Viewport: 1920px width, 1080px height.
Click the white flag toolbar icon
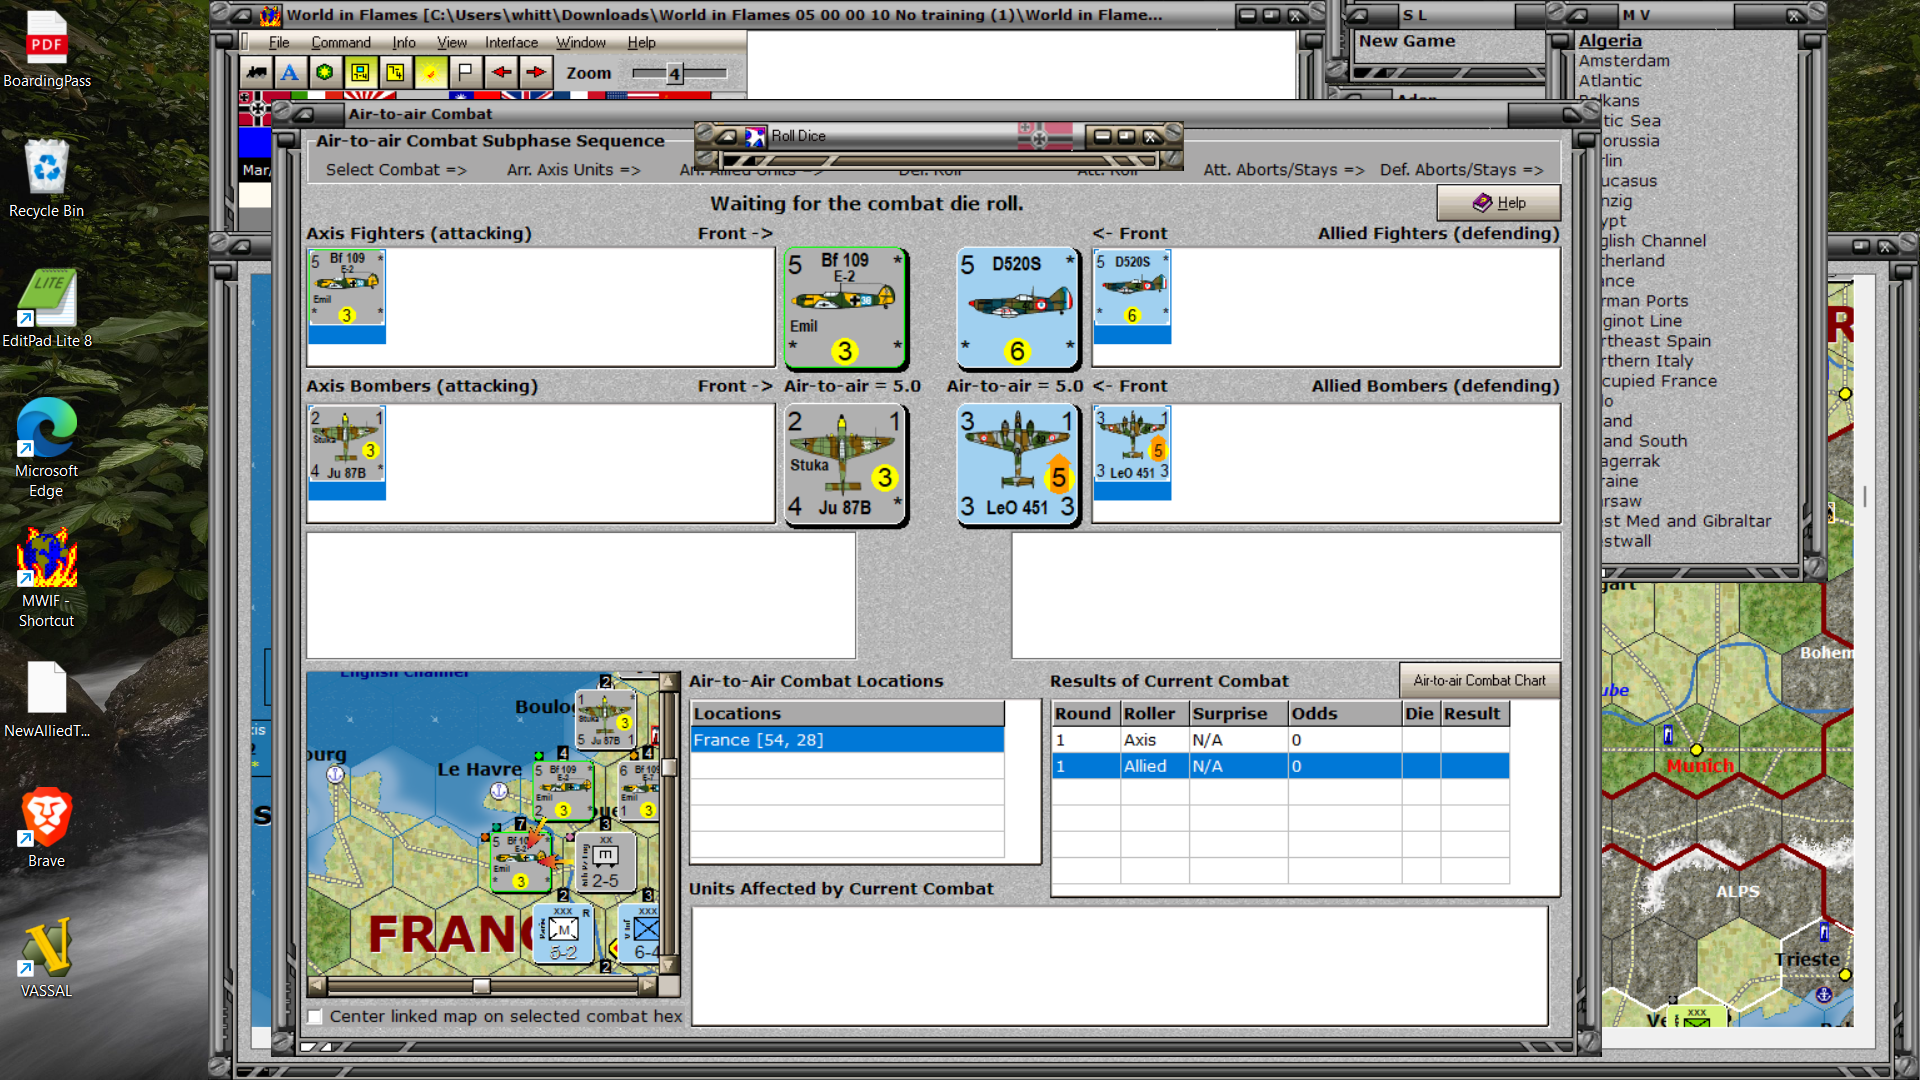pyautogui.click(x=465, y=72)
